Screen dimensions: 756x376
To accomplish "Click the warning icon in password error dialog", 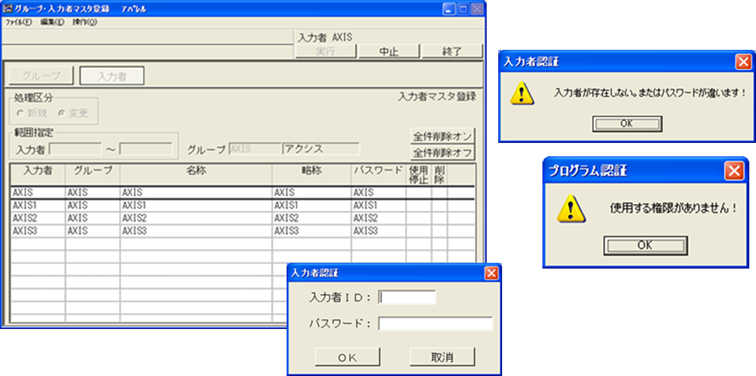I will [522, 93].
